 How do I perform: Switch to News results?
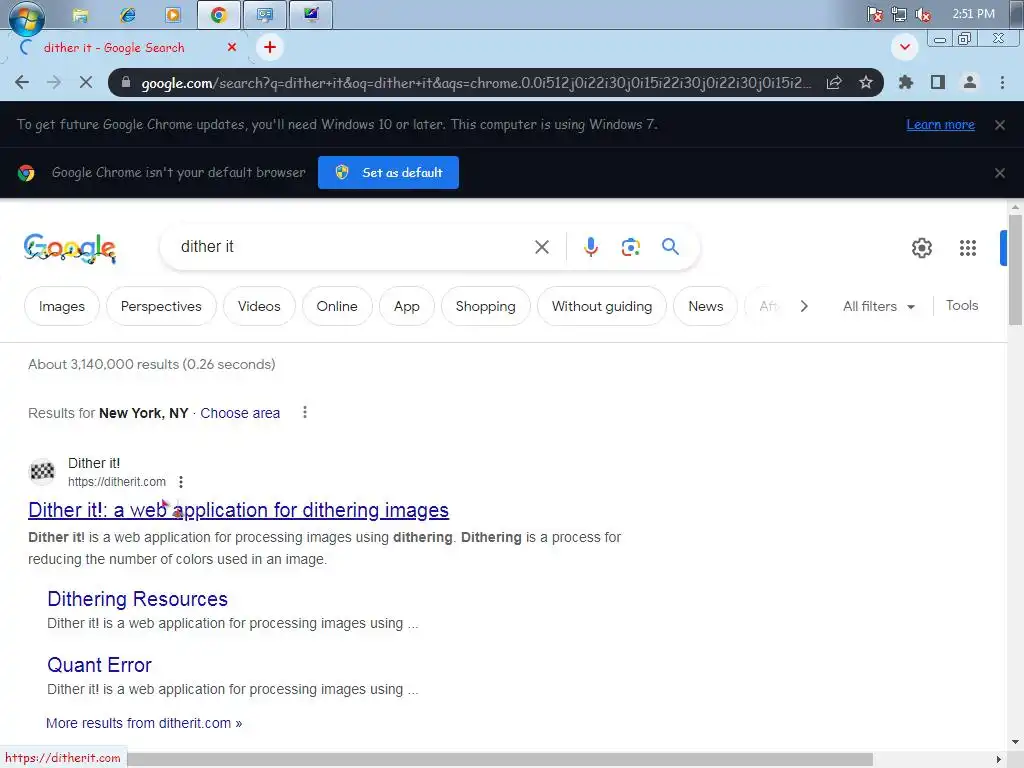[706, 306]
